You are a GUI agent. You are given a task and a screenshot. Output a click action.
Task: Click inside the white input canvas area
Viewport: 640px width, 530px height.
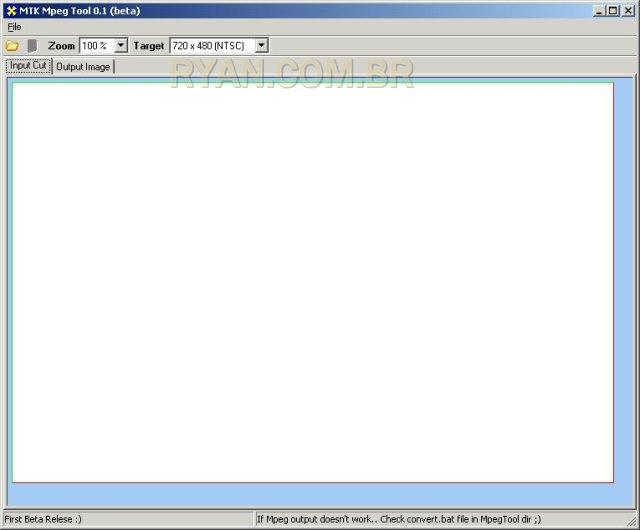312,282
